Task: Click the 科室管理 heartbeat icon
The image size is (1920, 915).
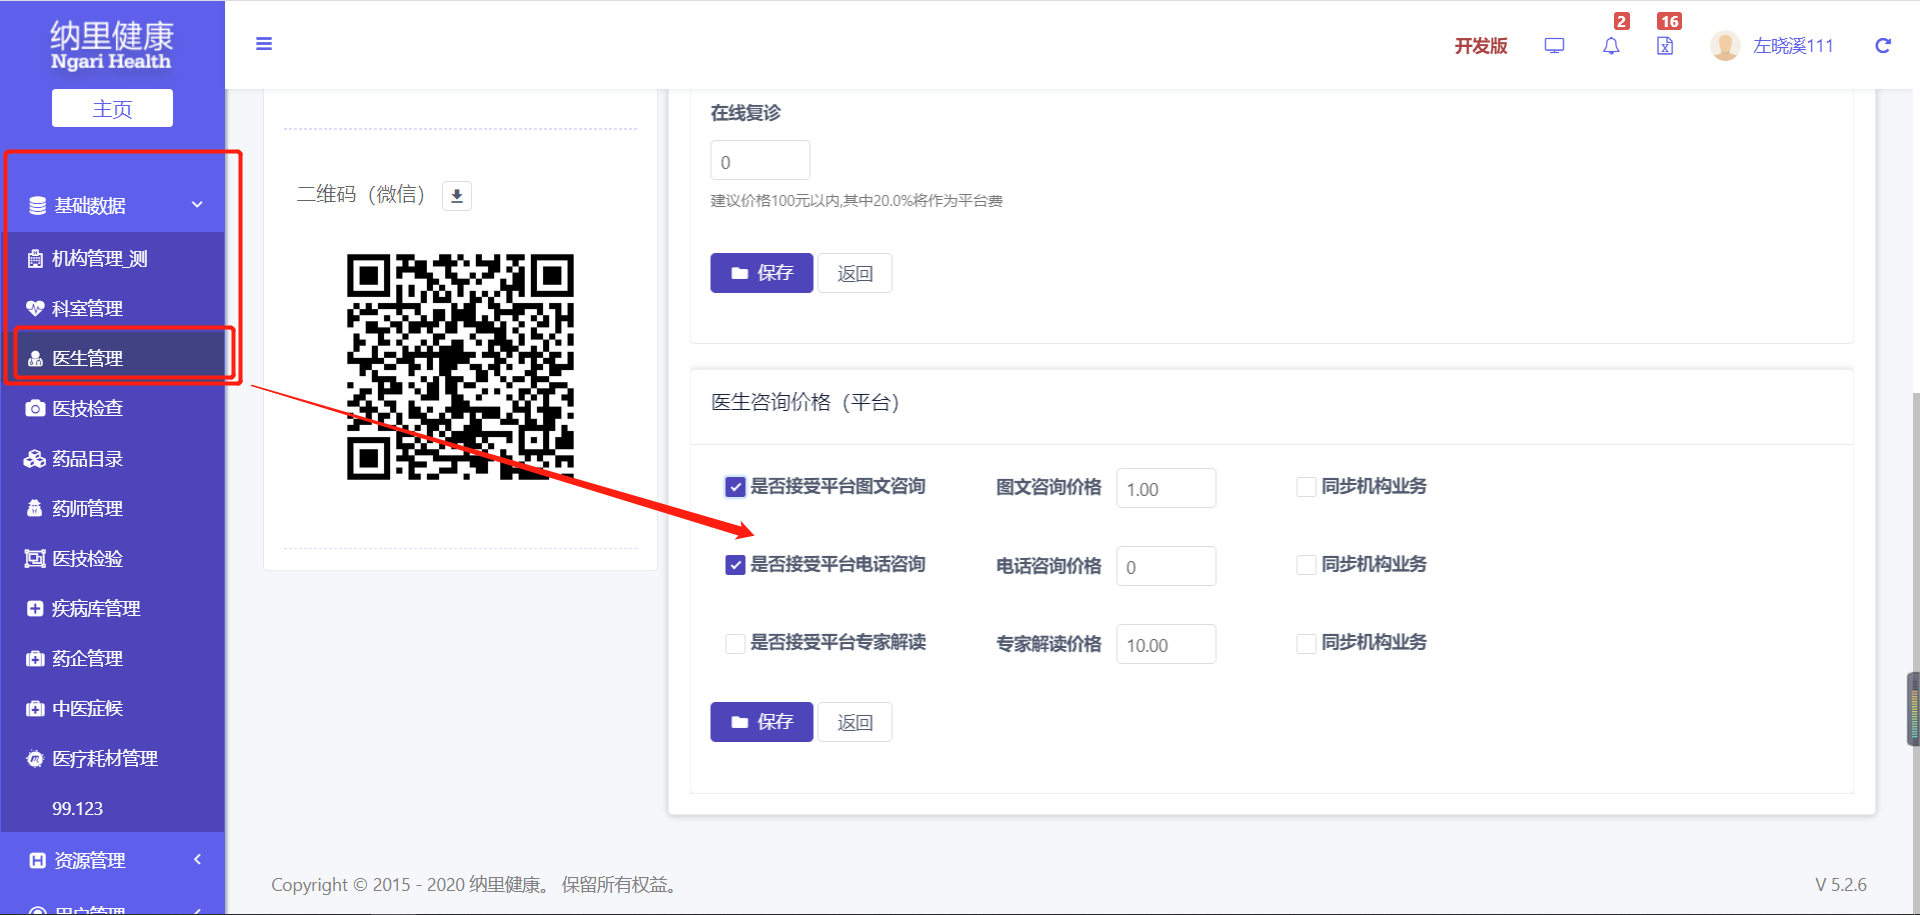Action: pos(35,309)
